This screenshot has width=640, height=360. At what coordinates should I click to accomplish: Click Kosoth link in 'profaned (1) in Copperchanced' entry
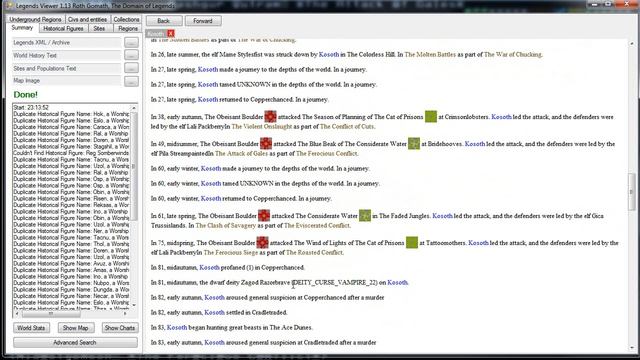[209, 267]
